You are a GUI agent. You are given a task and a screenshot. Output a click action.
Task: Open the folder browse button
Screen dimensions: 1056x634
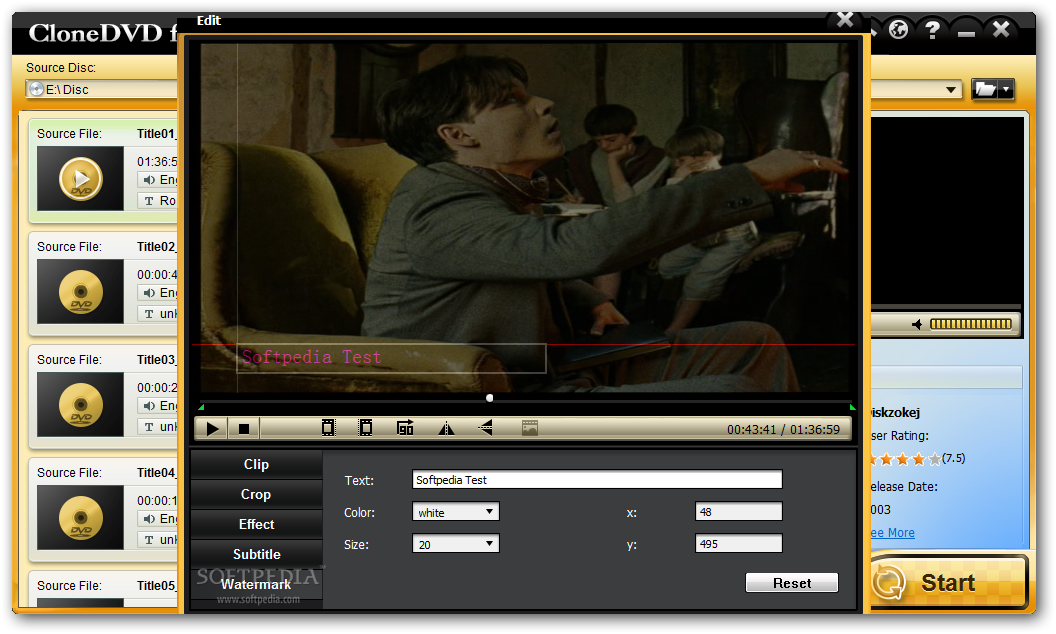tap(985, 89)
